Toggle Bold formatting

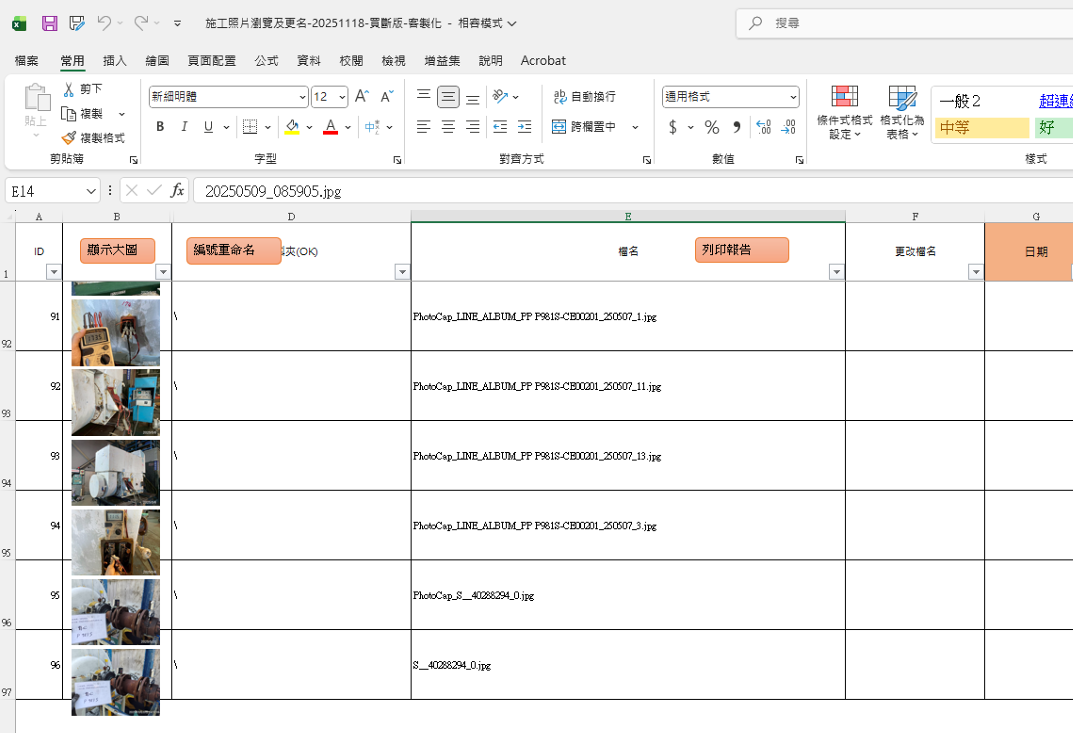click(159, 126)
